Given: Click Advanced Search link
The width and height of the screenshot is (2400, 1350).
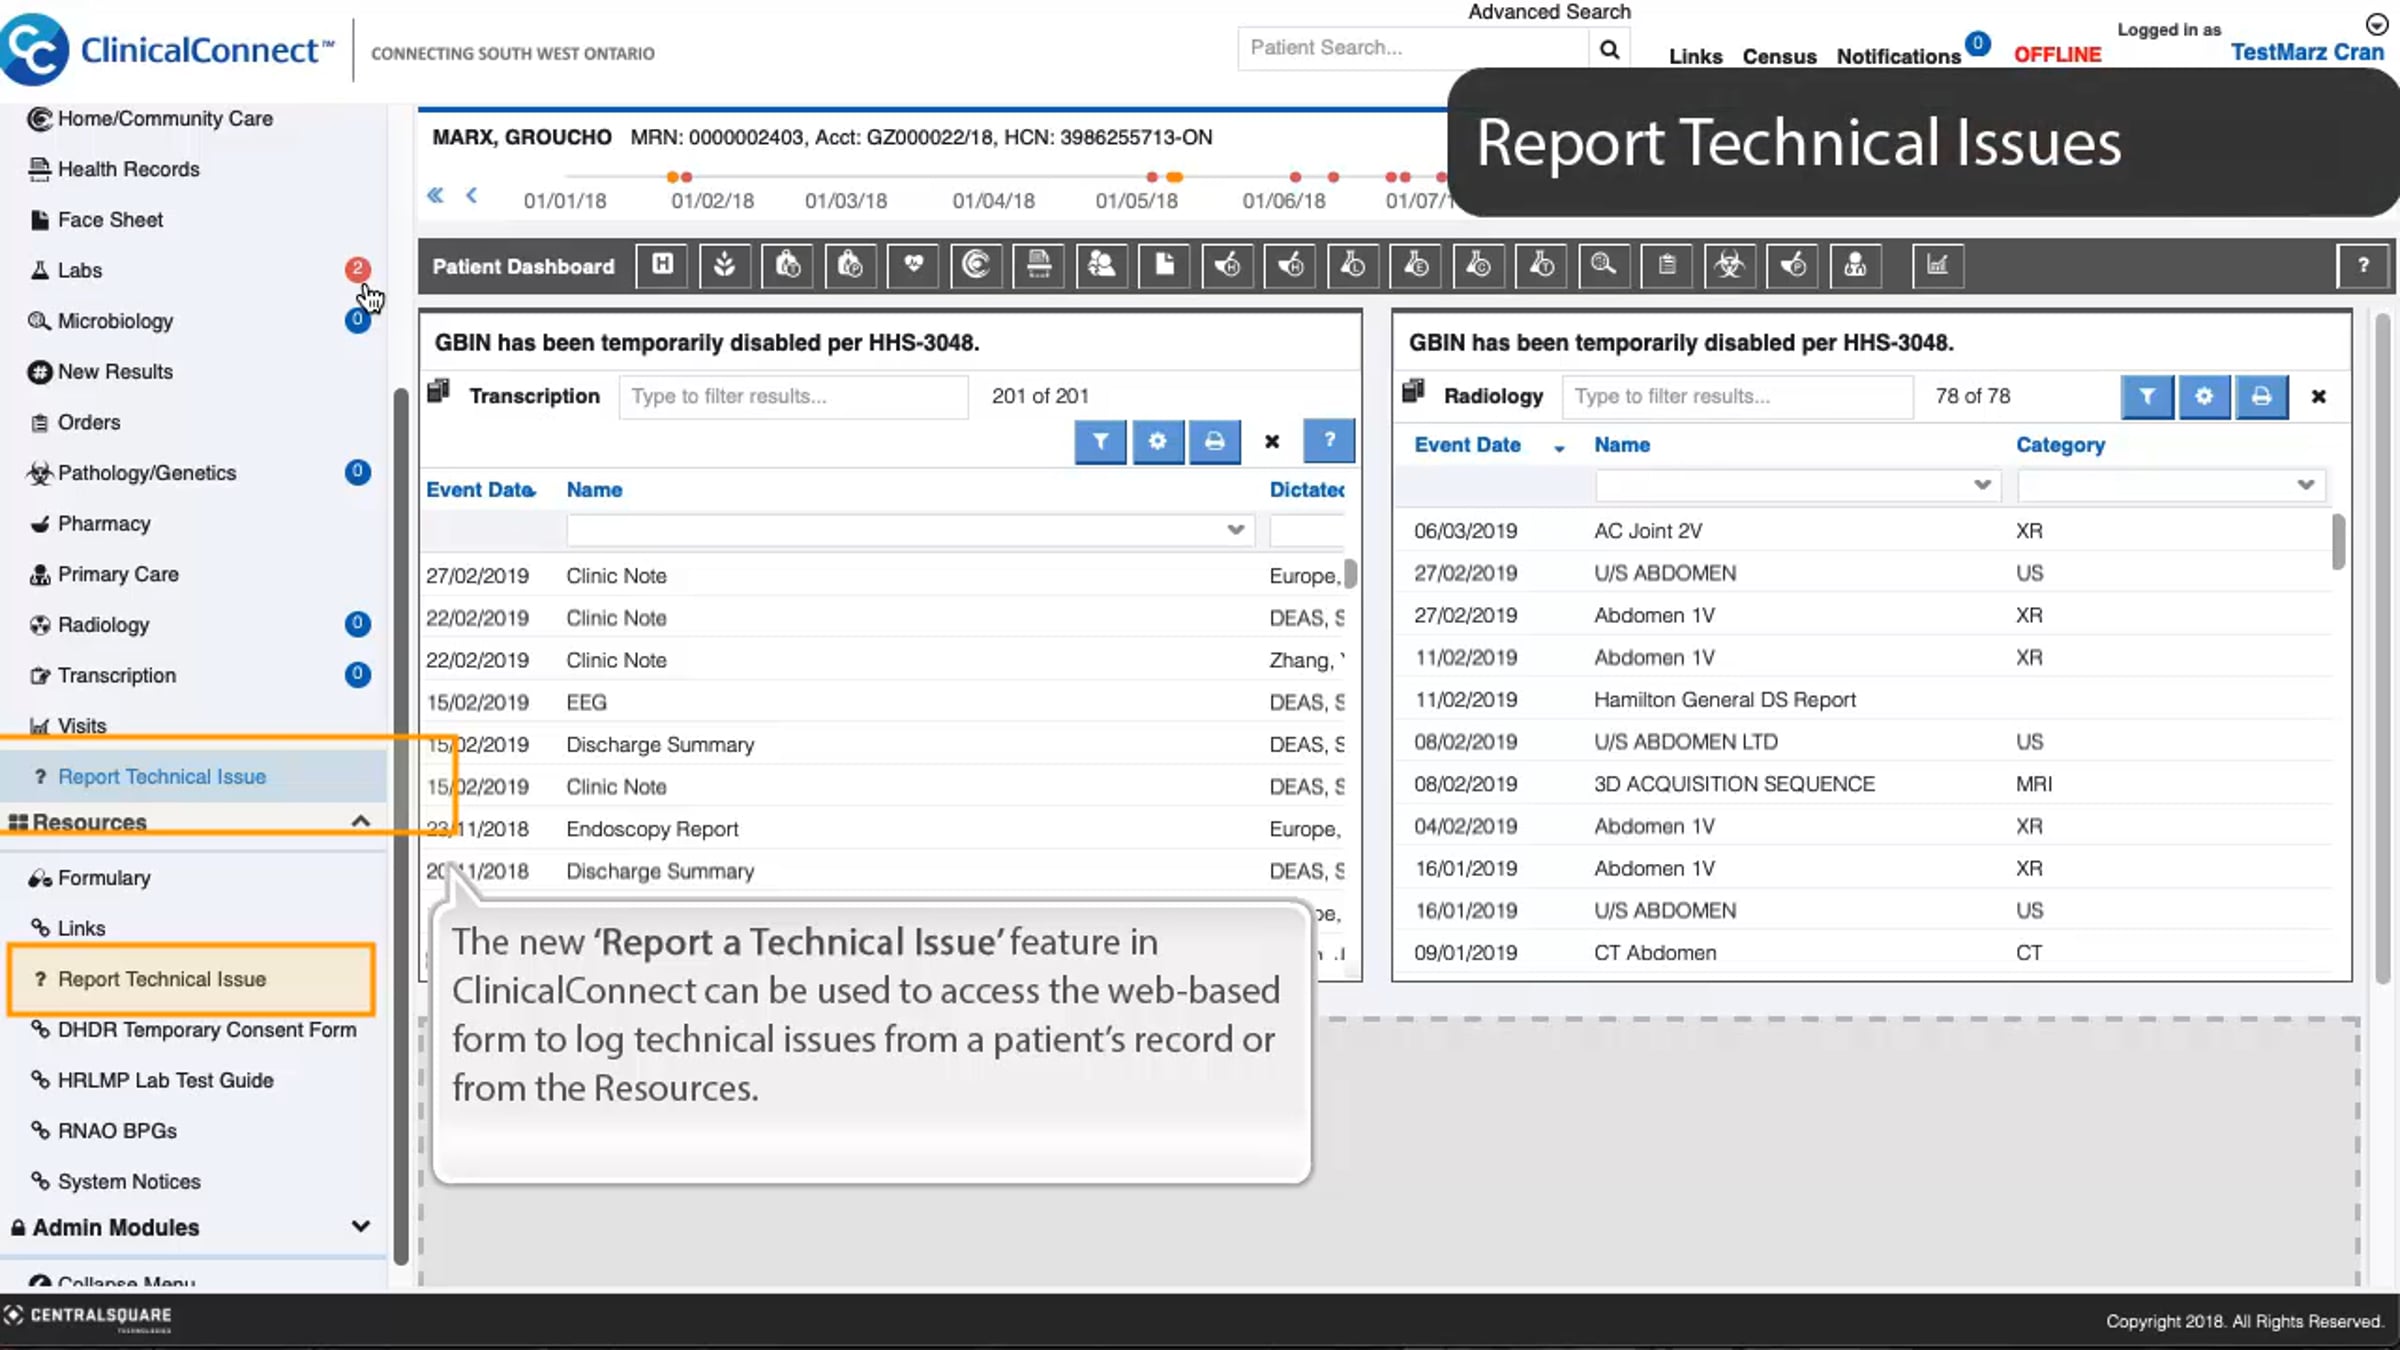Looking at the screenshot, I should (x=1549, y=12).
